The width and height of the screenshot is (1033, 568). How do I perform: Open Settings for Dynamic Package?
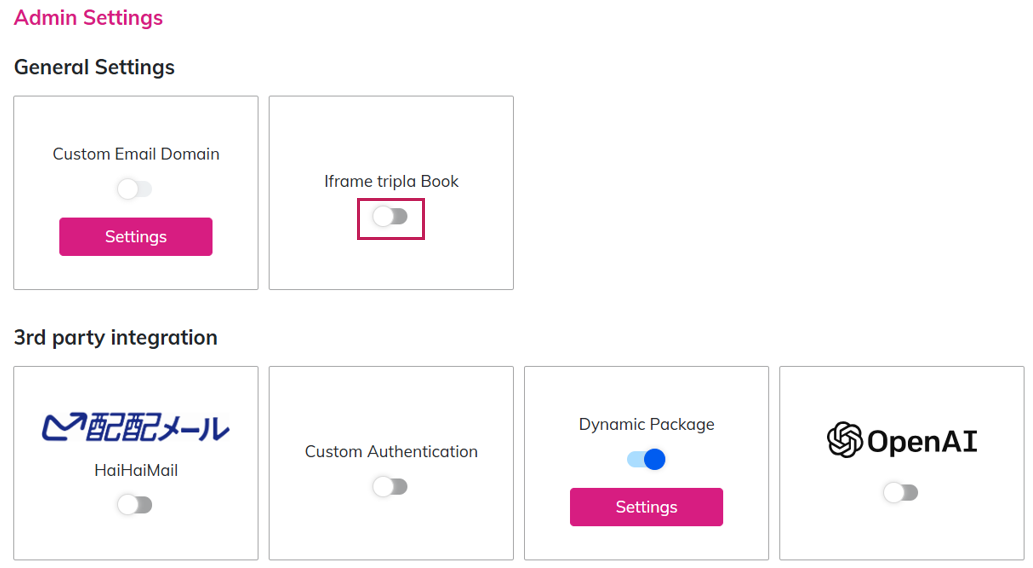pos(646,507)
